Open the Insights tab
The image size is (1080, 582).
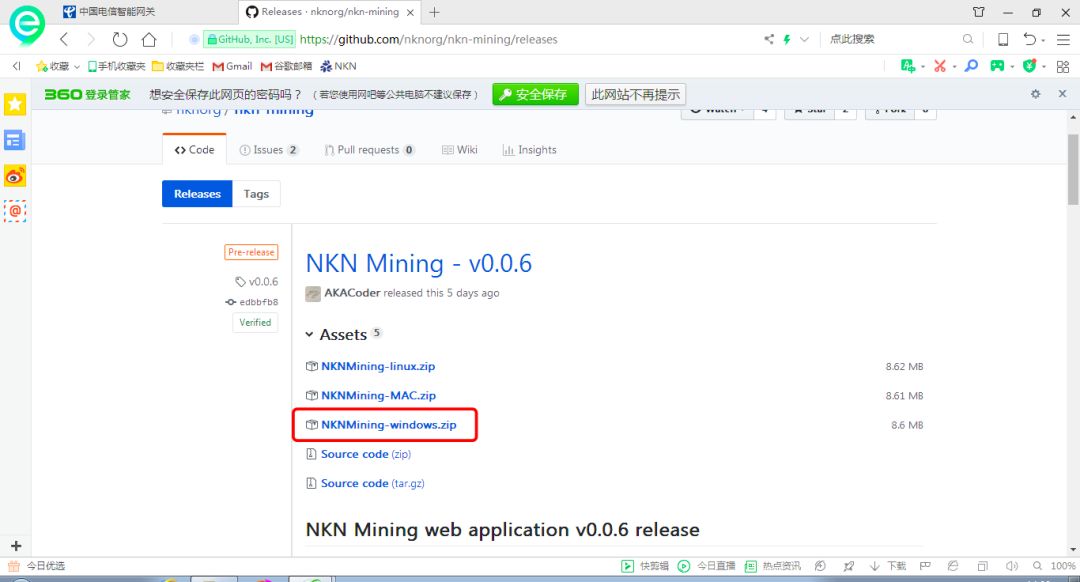pyautogui.click(x=529, y=149)
